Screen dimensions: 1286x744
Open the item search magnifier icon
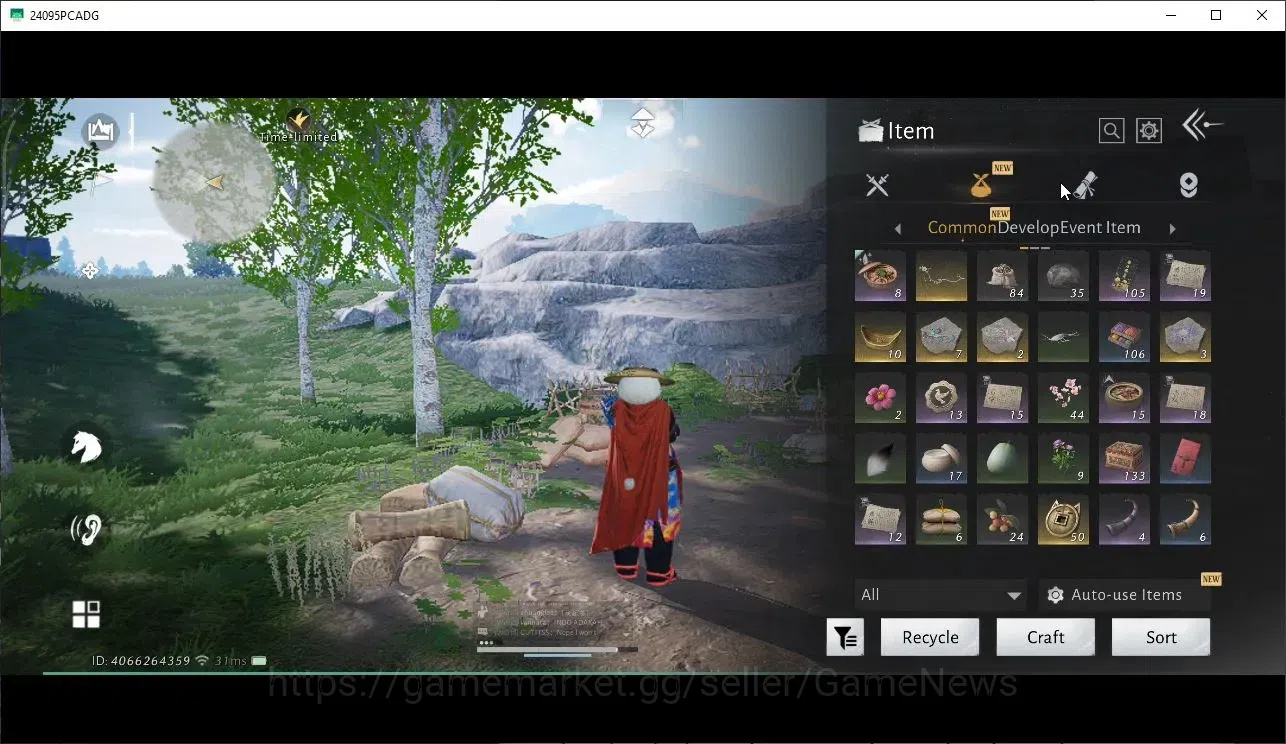pos(1111,130)
